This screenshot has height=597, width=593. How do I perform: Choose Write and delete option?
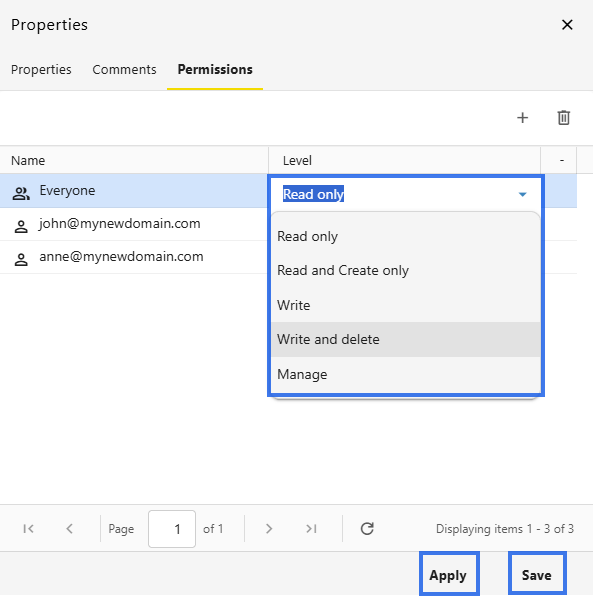[406, 340]
